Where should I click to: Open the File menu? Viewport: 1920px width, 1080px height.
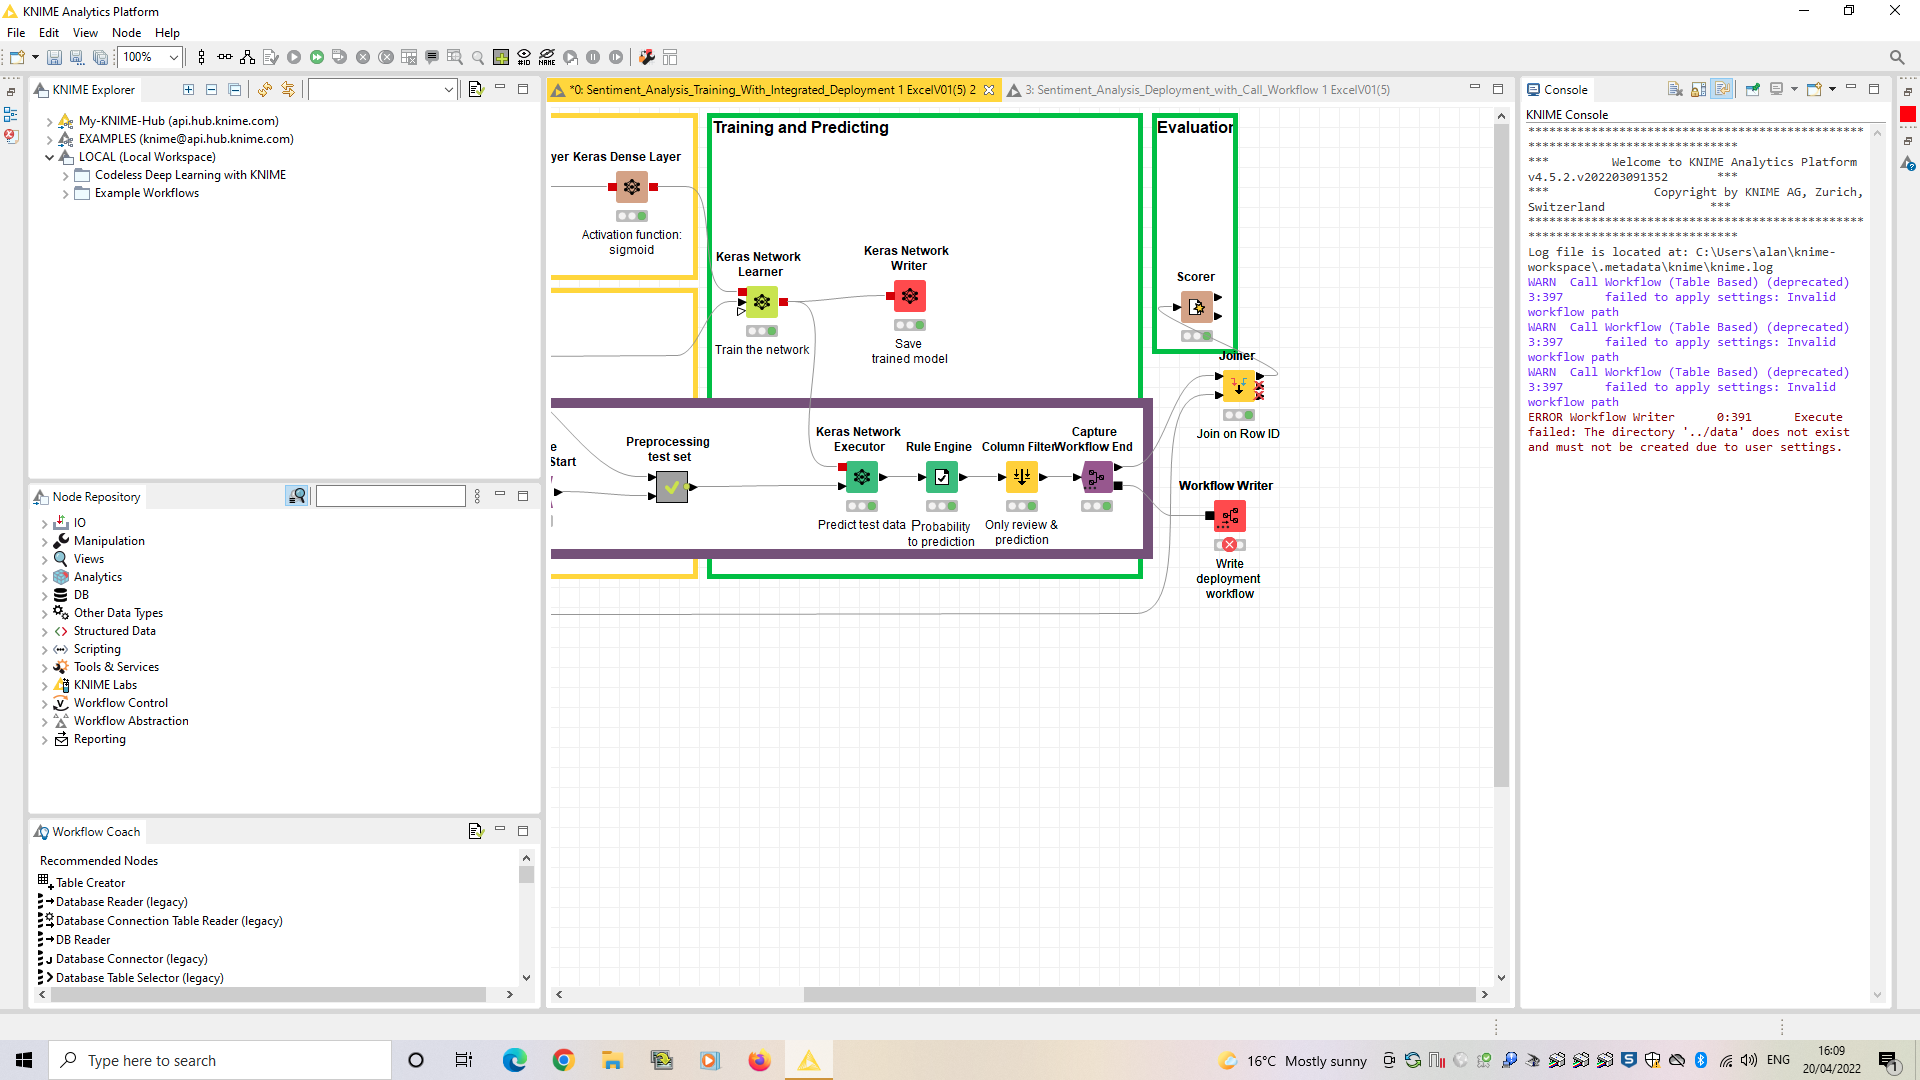(x=16, y=33)
